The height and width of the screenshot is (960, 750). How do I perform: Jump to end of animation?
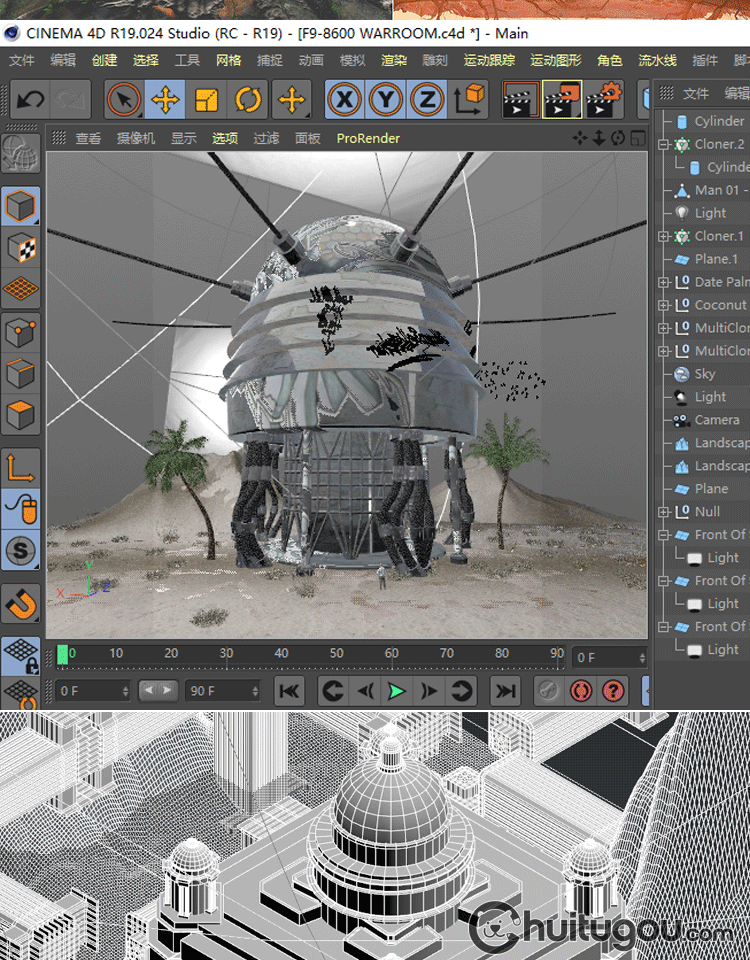pyautogui.click(x=506, y=691)
